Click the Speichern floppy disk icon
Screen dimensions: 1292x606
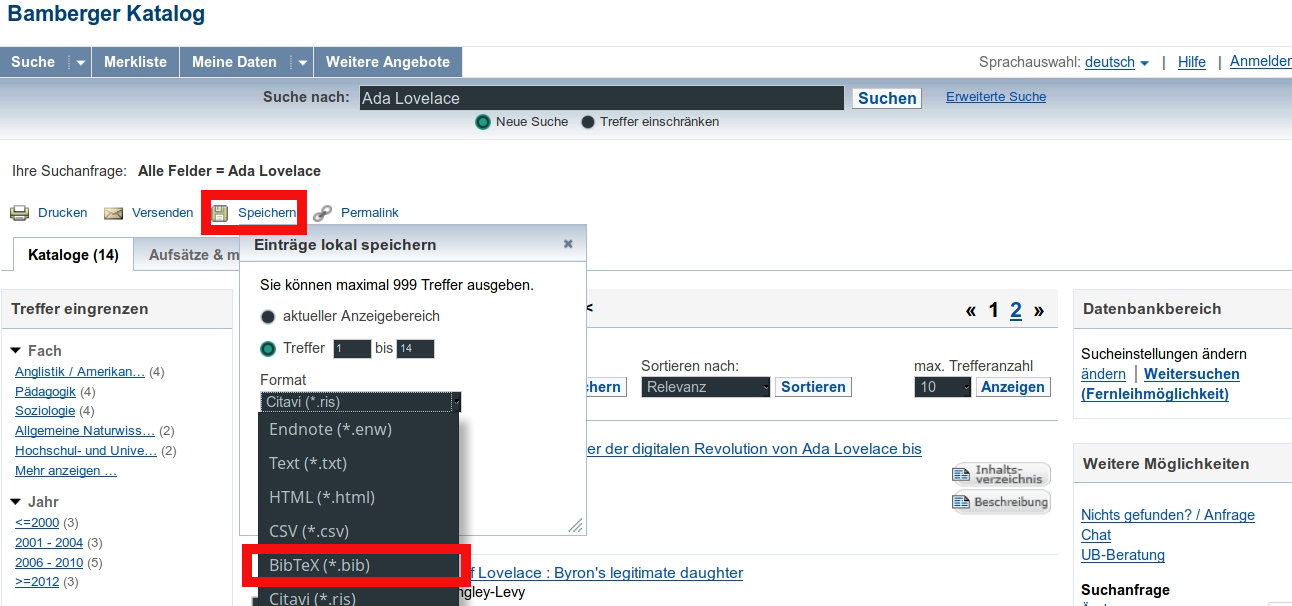220,213
